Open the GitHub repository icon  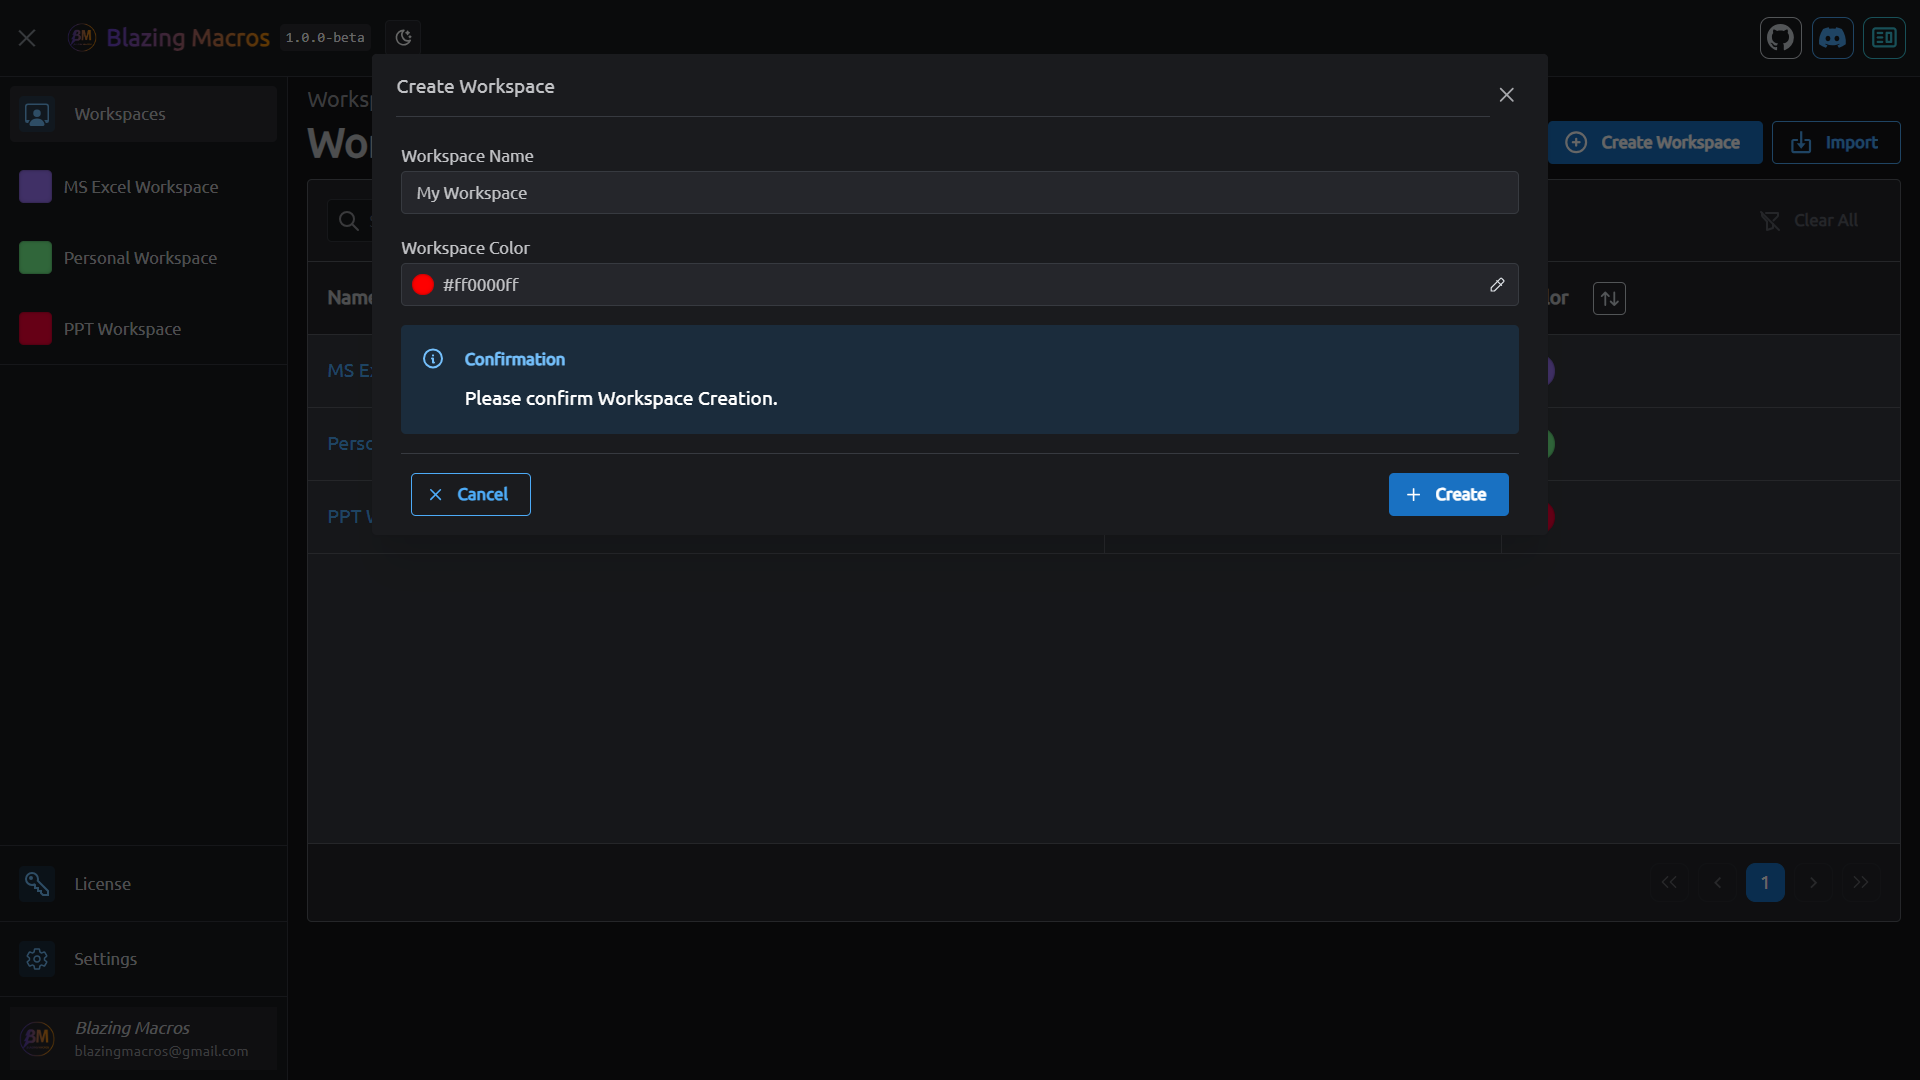(1780, 38)
